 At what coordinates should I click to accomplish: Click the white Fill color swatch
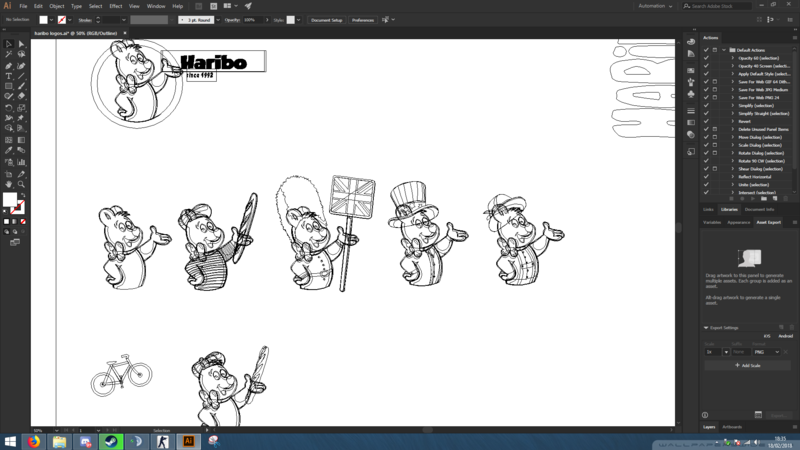pos(10,200)
